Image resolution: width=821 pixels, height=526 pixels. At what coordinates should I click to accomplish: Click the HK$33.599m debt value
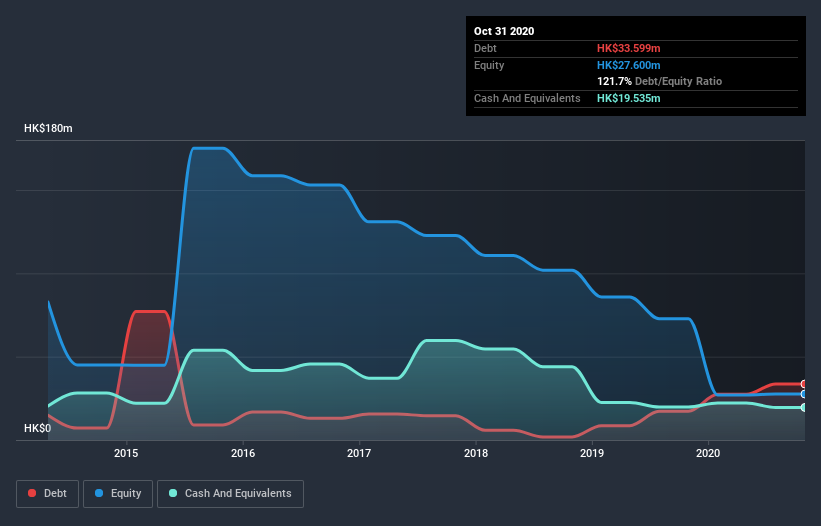click(628, 48)
